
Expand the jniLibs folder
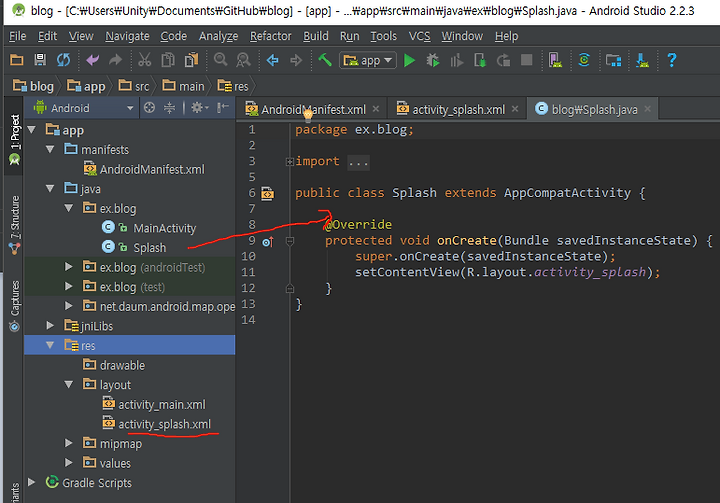pyautogui.click(x=50, y=326)
